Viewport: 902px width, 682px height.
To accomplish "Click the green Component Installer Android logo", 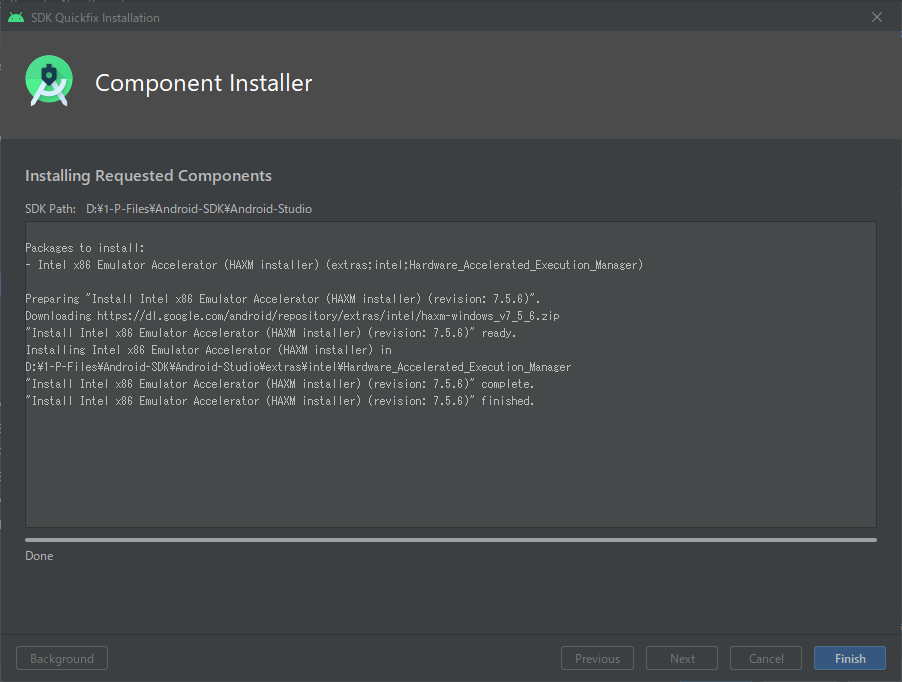I will coord(48,81).
